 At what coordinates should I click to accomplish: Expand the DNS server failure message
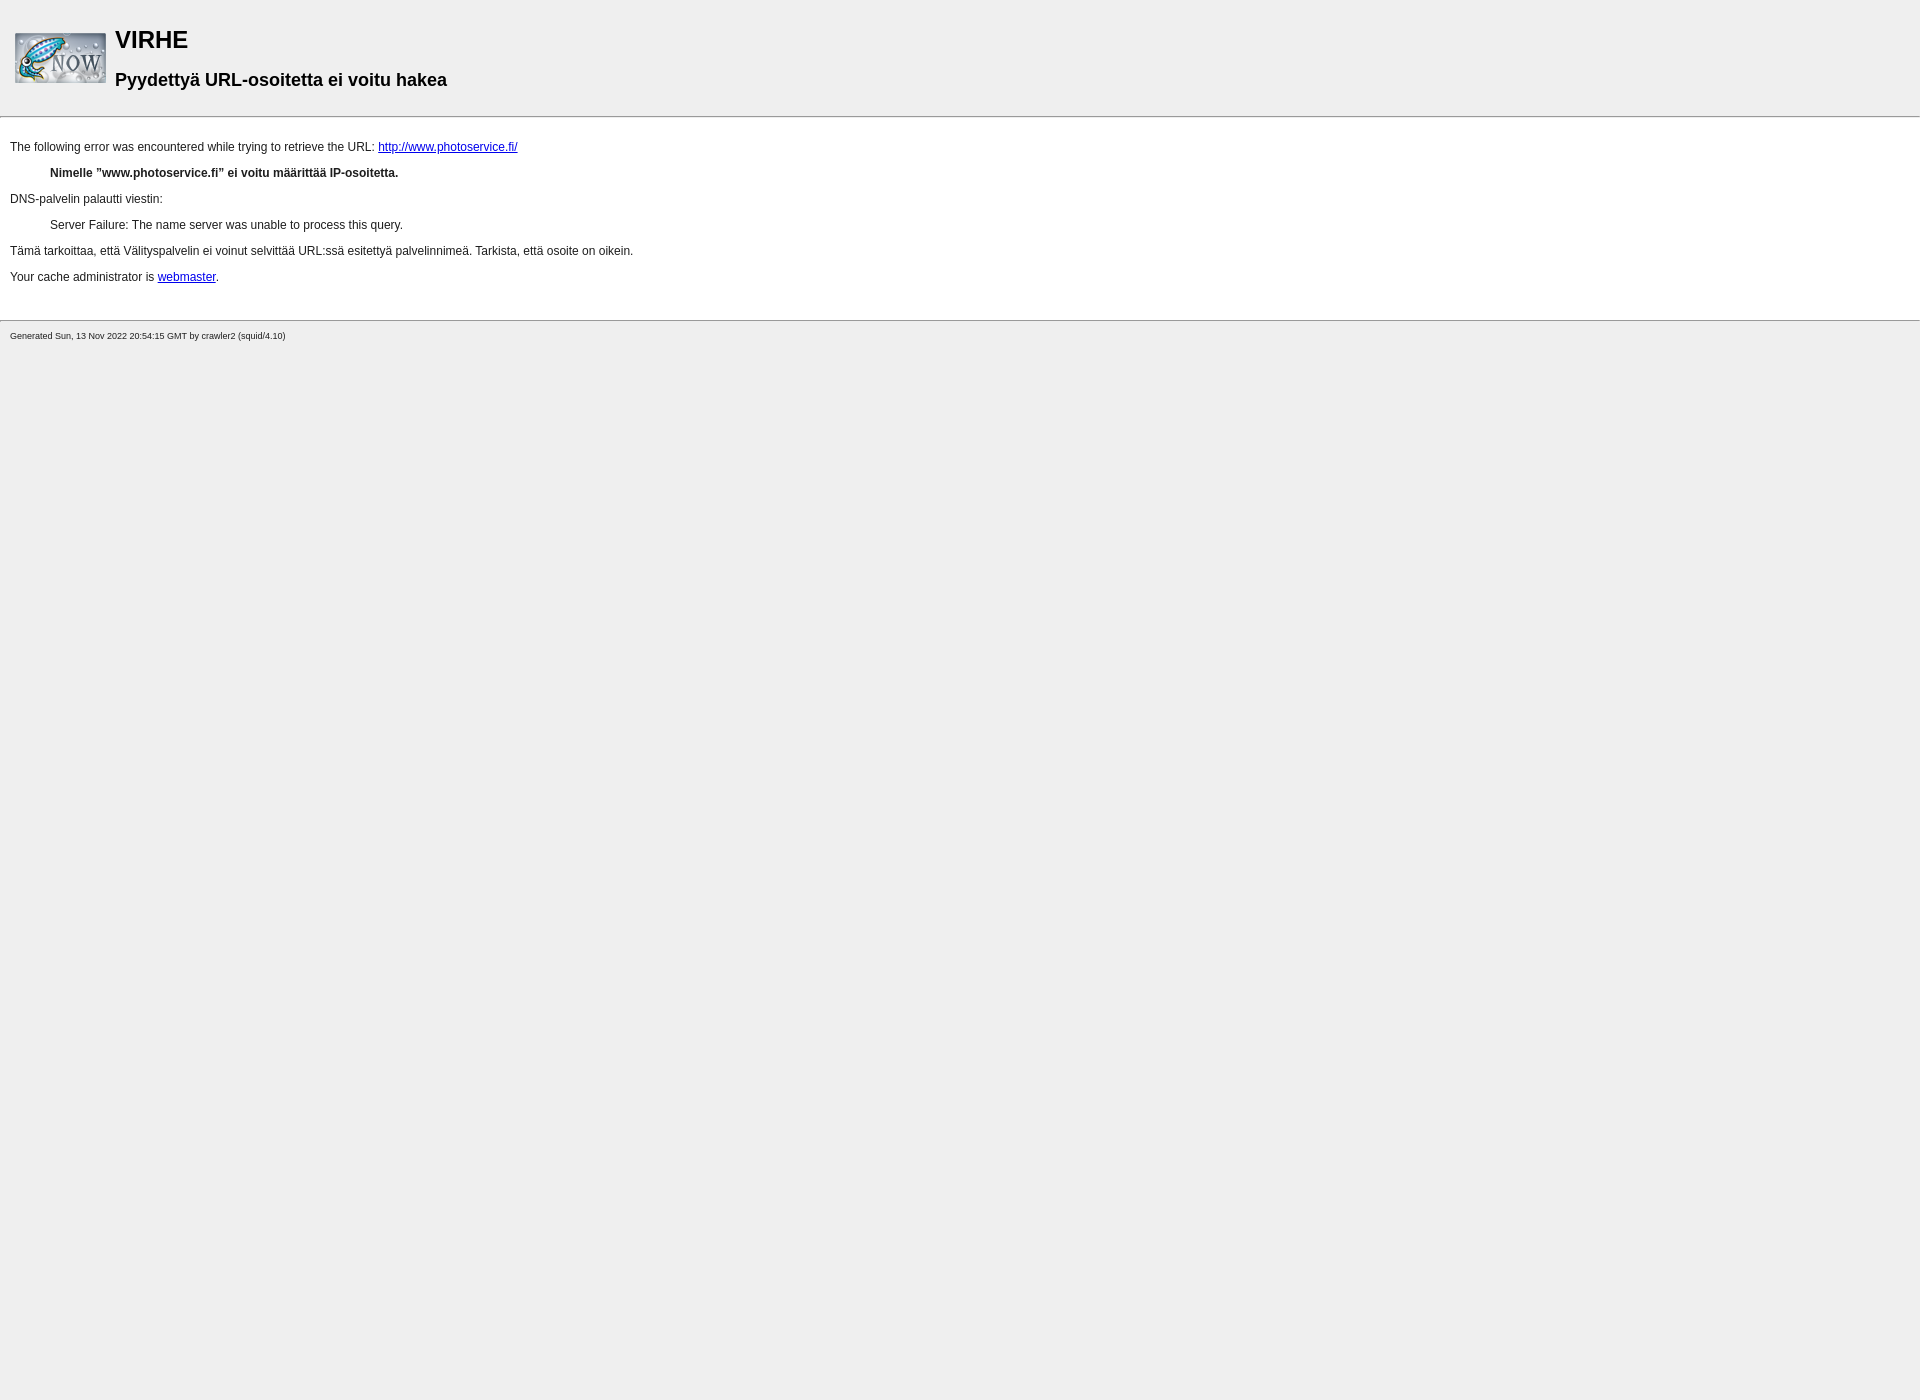coord(227,225)
